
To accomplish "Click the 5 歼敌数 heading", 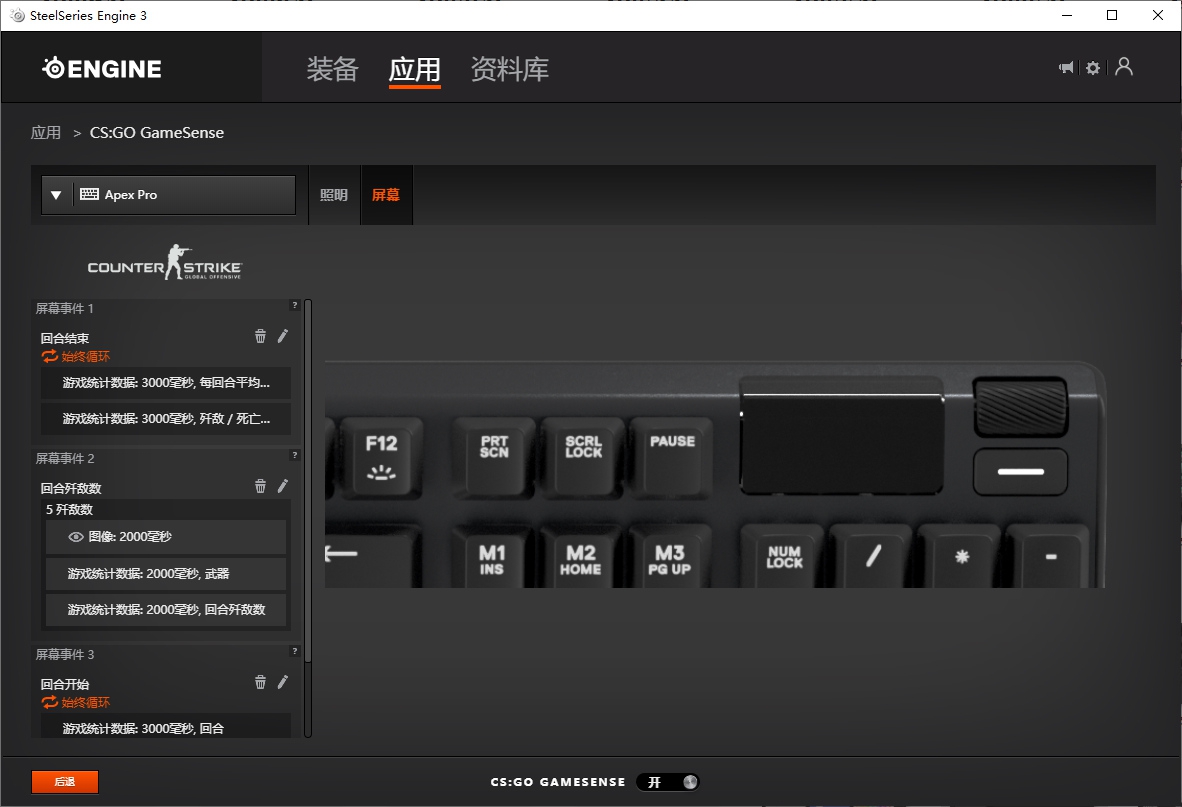I will click(69, 510).
